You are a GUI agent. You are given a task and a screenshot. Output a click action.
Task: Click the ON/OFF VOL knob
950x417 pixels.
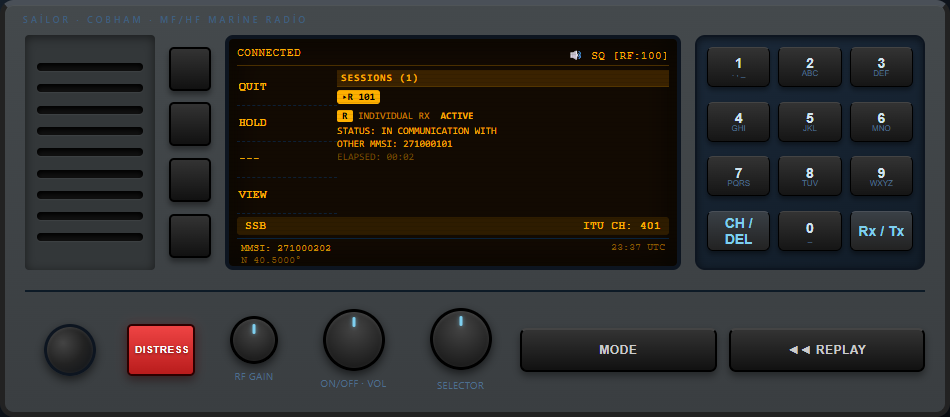click(x=354, y=339)
